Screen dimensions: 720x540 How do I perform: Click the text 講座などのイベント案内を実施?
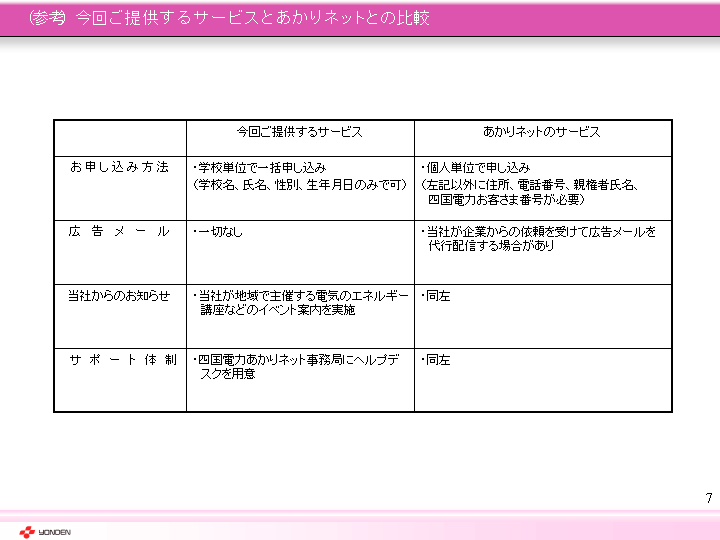[x=278, y=310]
